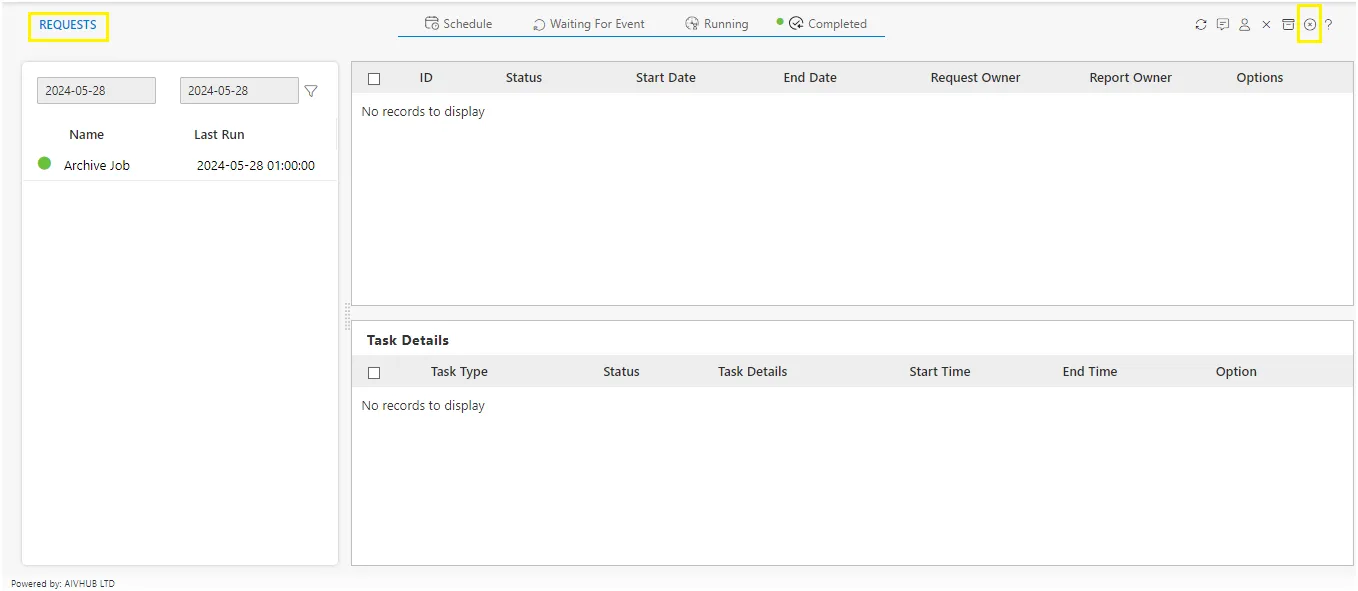Image resolution: width=1358 pixels, height=591 pixels.
Task: Click the circled X cancel icon
Action: [1310, 25]
